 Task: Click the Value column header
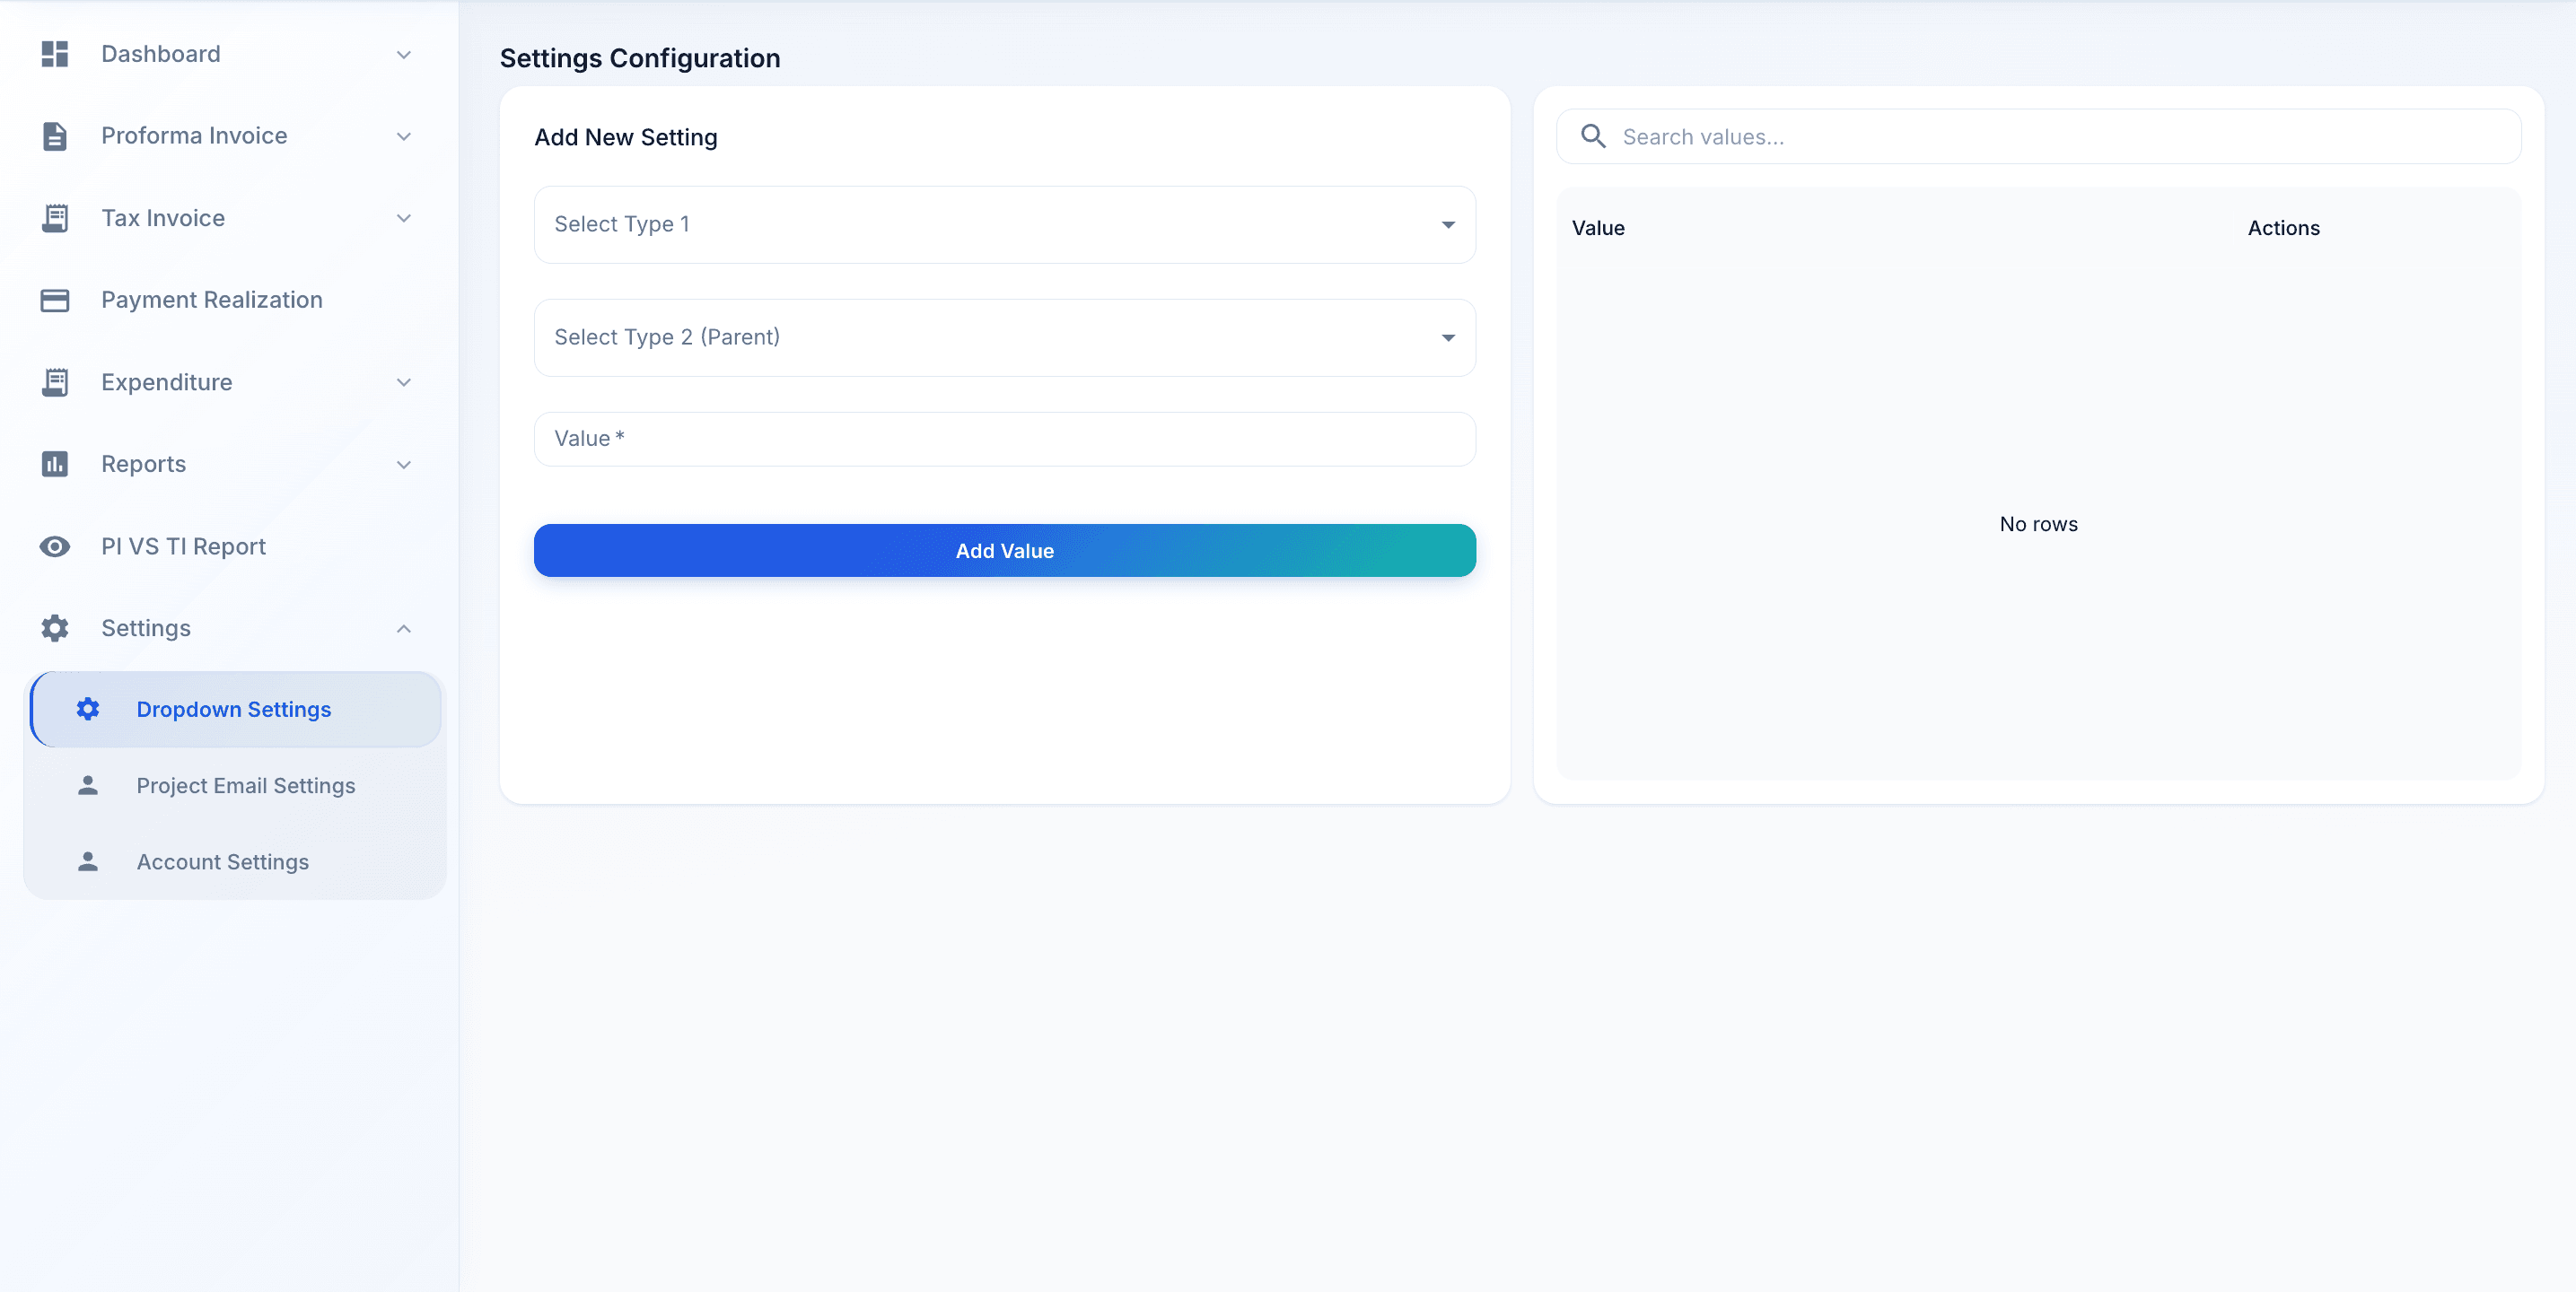[x=1598, y=228]
